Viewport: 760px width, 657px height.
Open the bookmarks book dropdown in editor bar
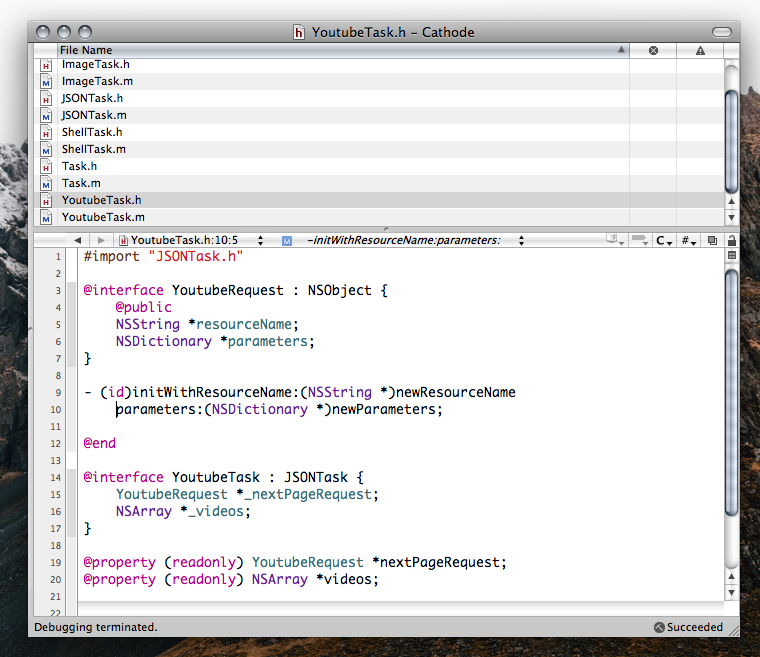615,240
